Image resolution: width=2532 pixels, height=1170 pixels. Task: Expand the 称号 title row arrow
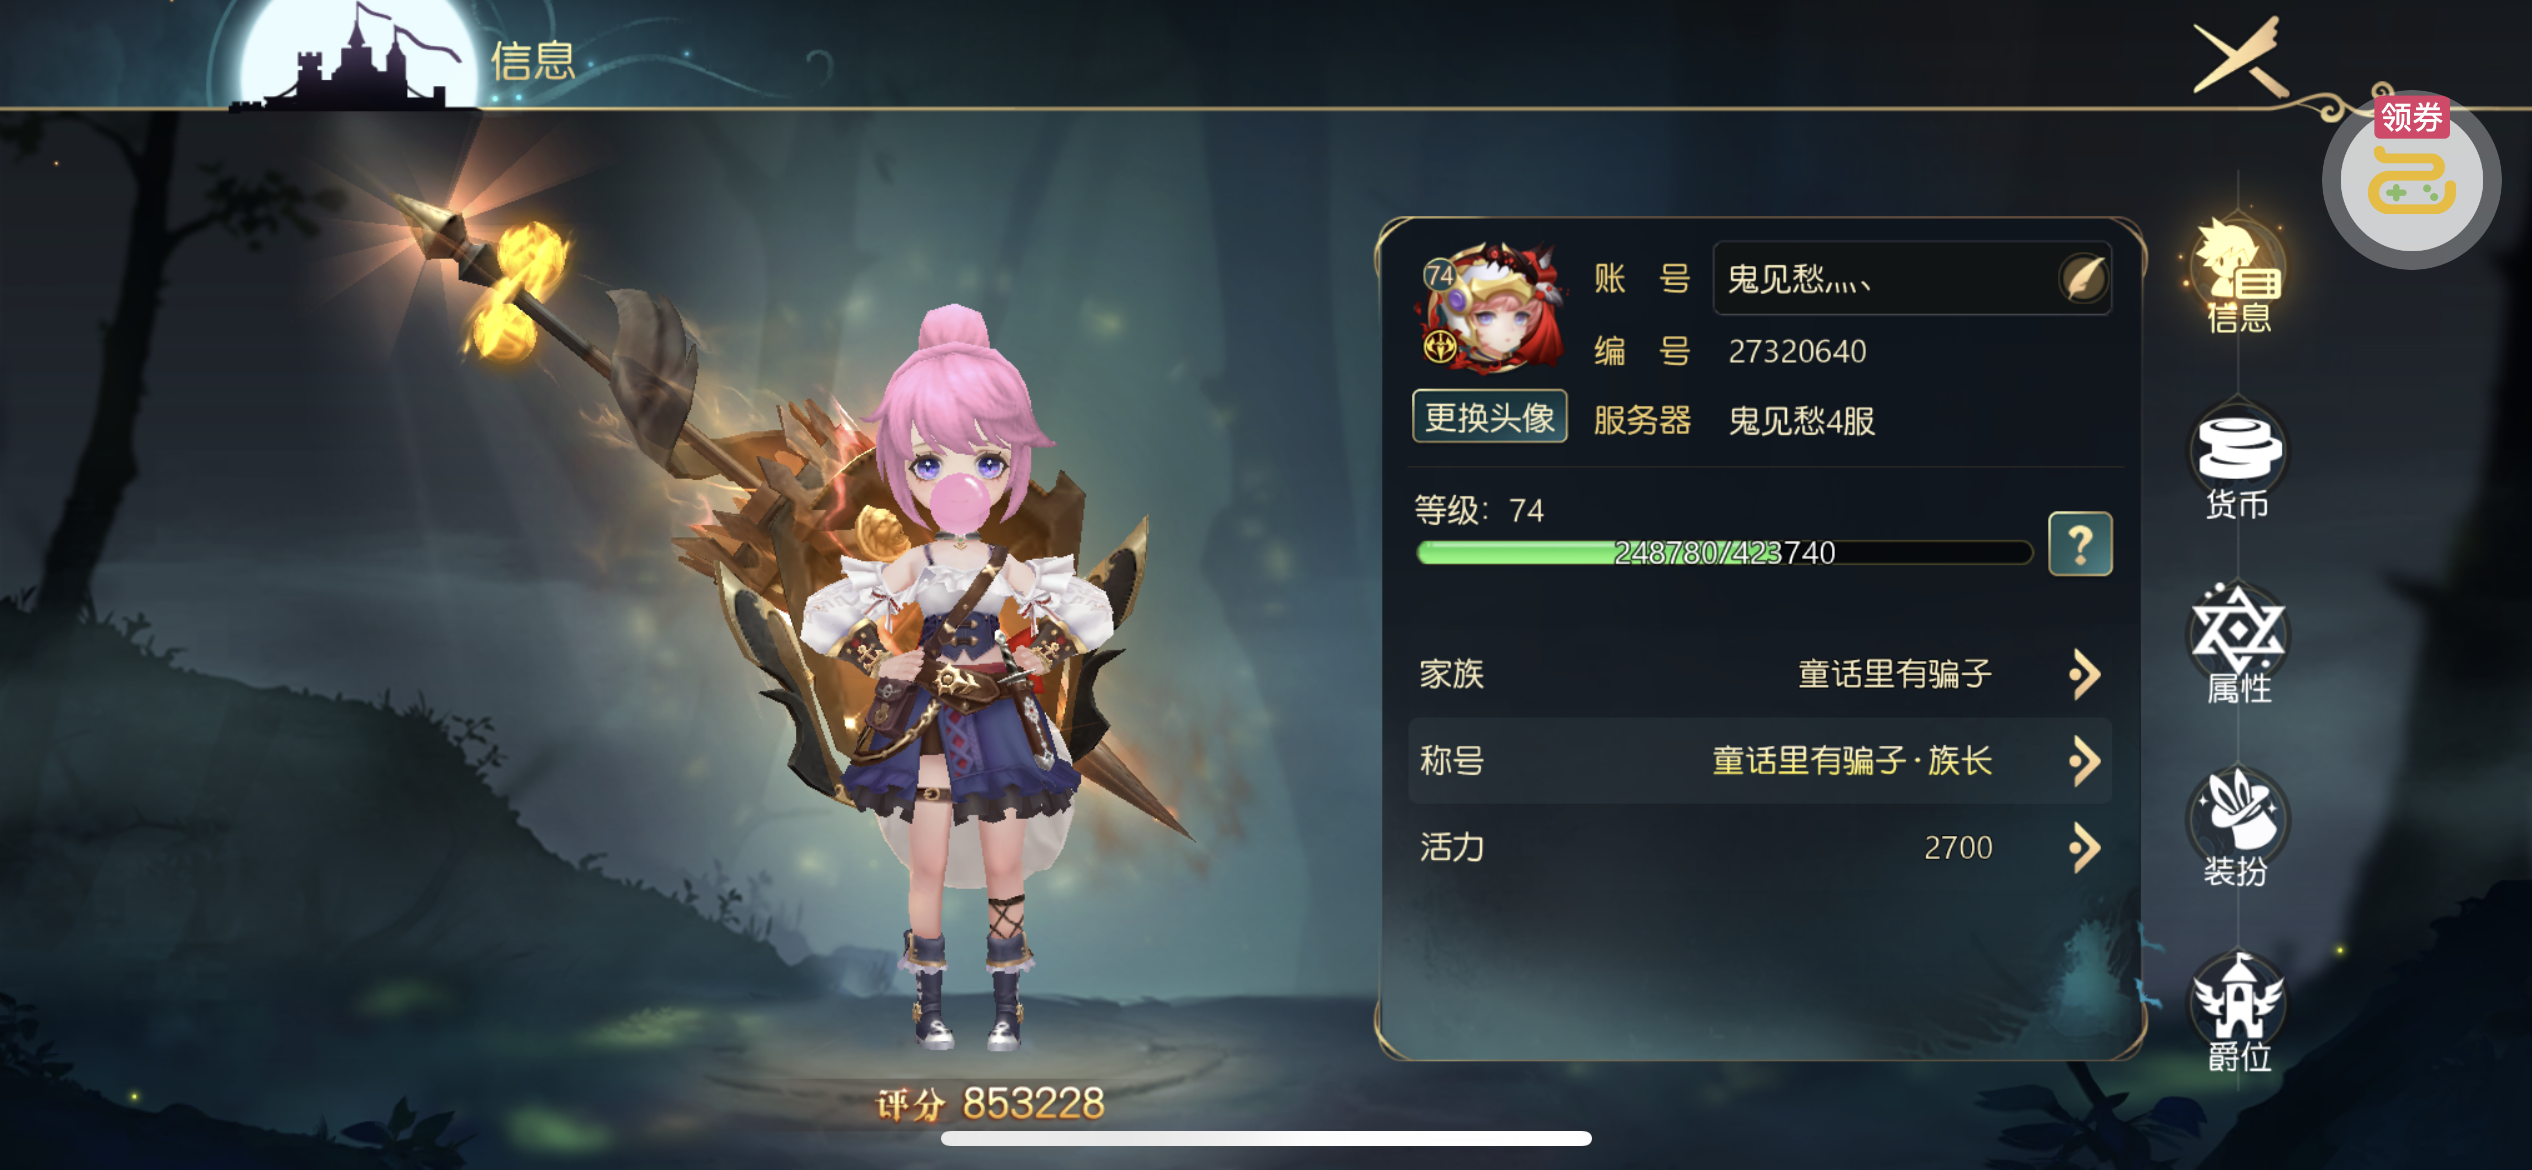coord(2085,761)
